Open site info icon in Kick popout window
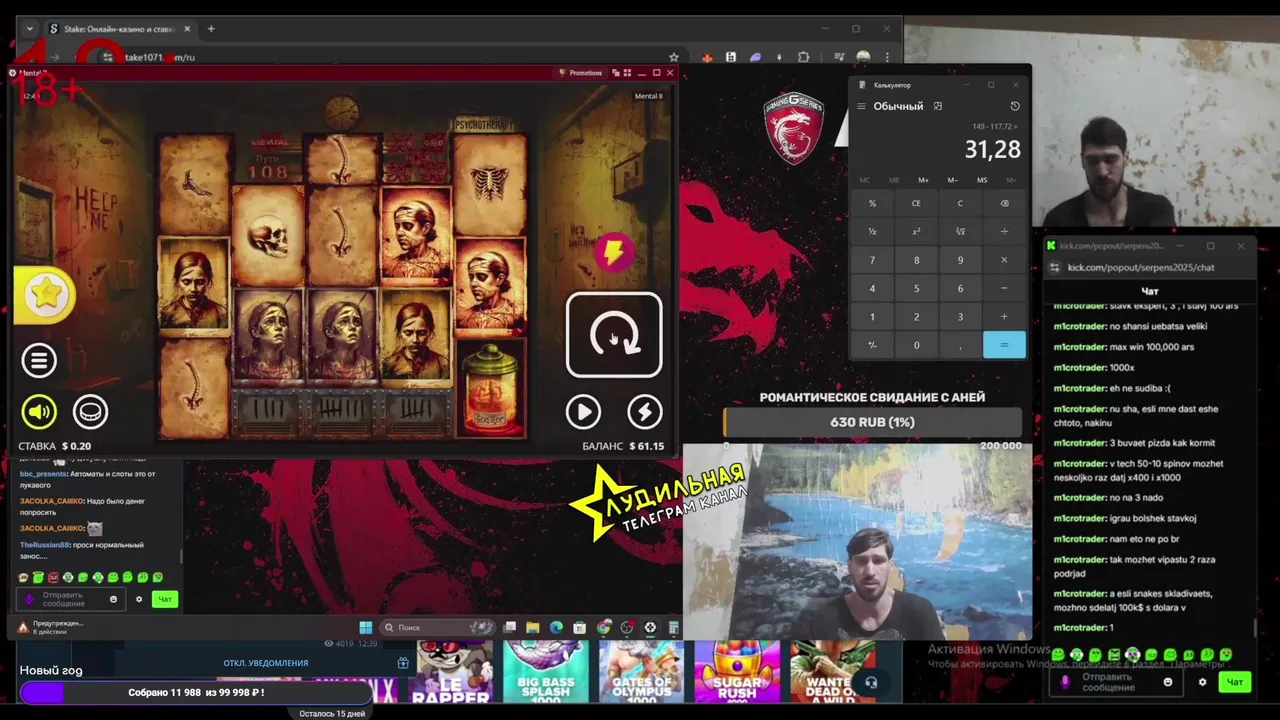The image size is (1280, 720). point(1054,267)
